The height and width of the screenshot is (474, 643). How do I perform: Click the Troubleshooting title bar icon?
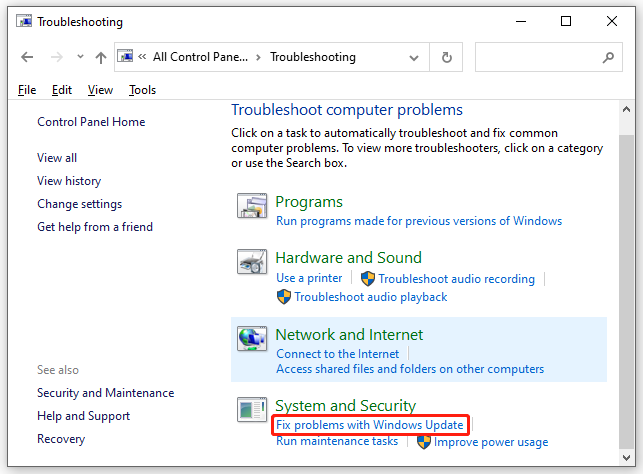[x=24, y=21]
